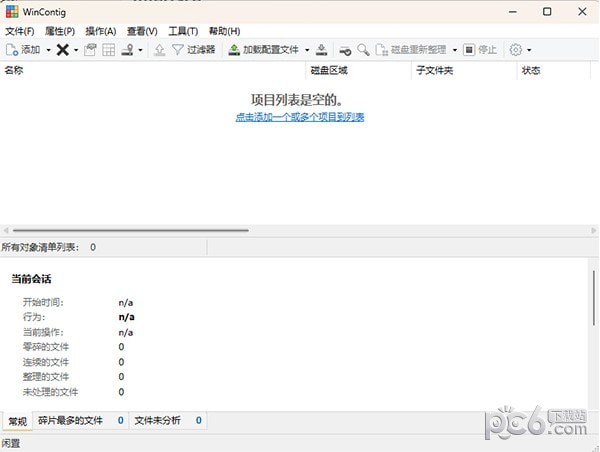Expand the 添加 dropdown arrow
The height and width of the screenshot is (452, 600).
(49, 50)
